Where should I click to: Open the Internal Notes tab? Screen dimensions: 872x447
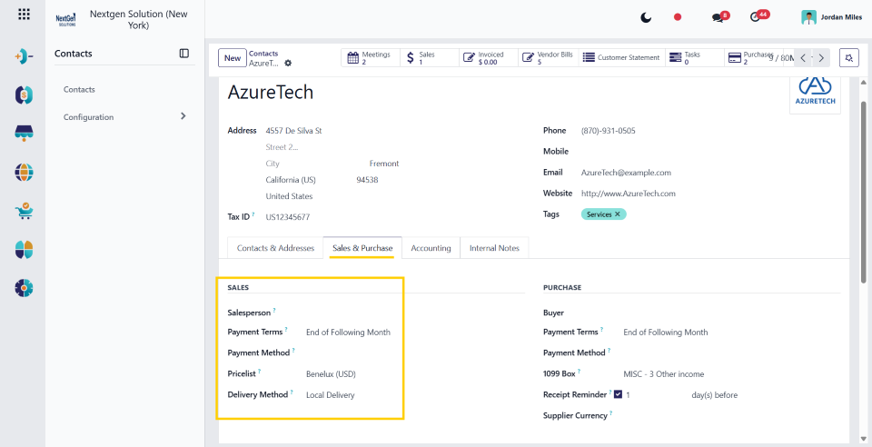pyautogui.click(x=494, y=248)
